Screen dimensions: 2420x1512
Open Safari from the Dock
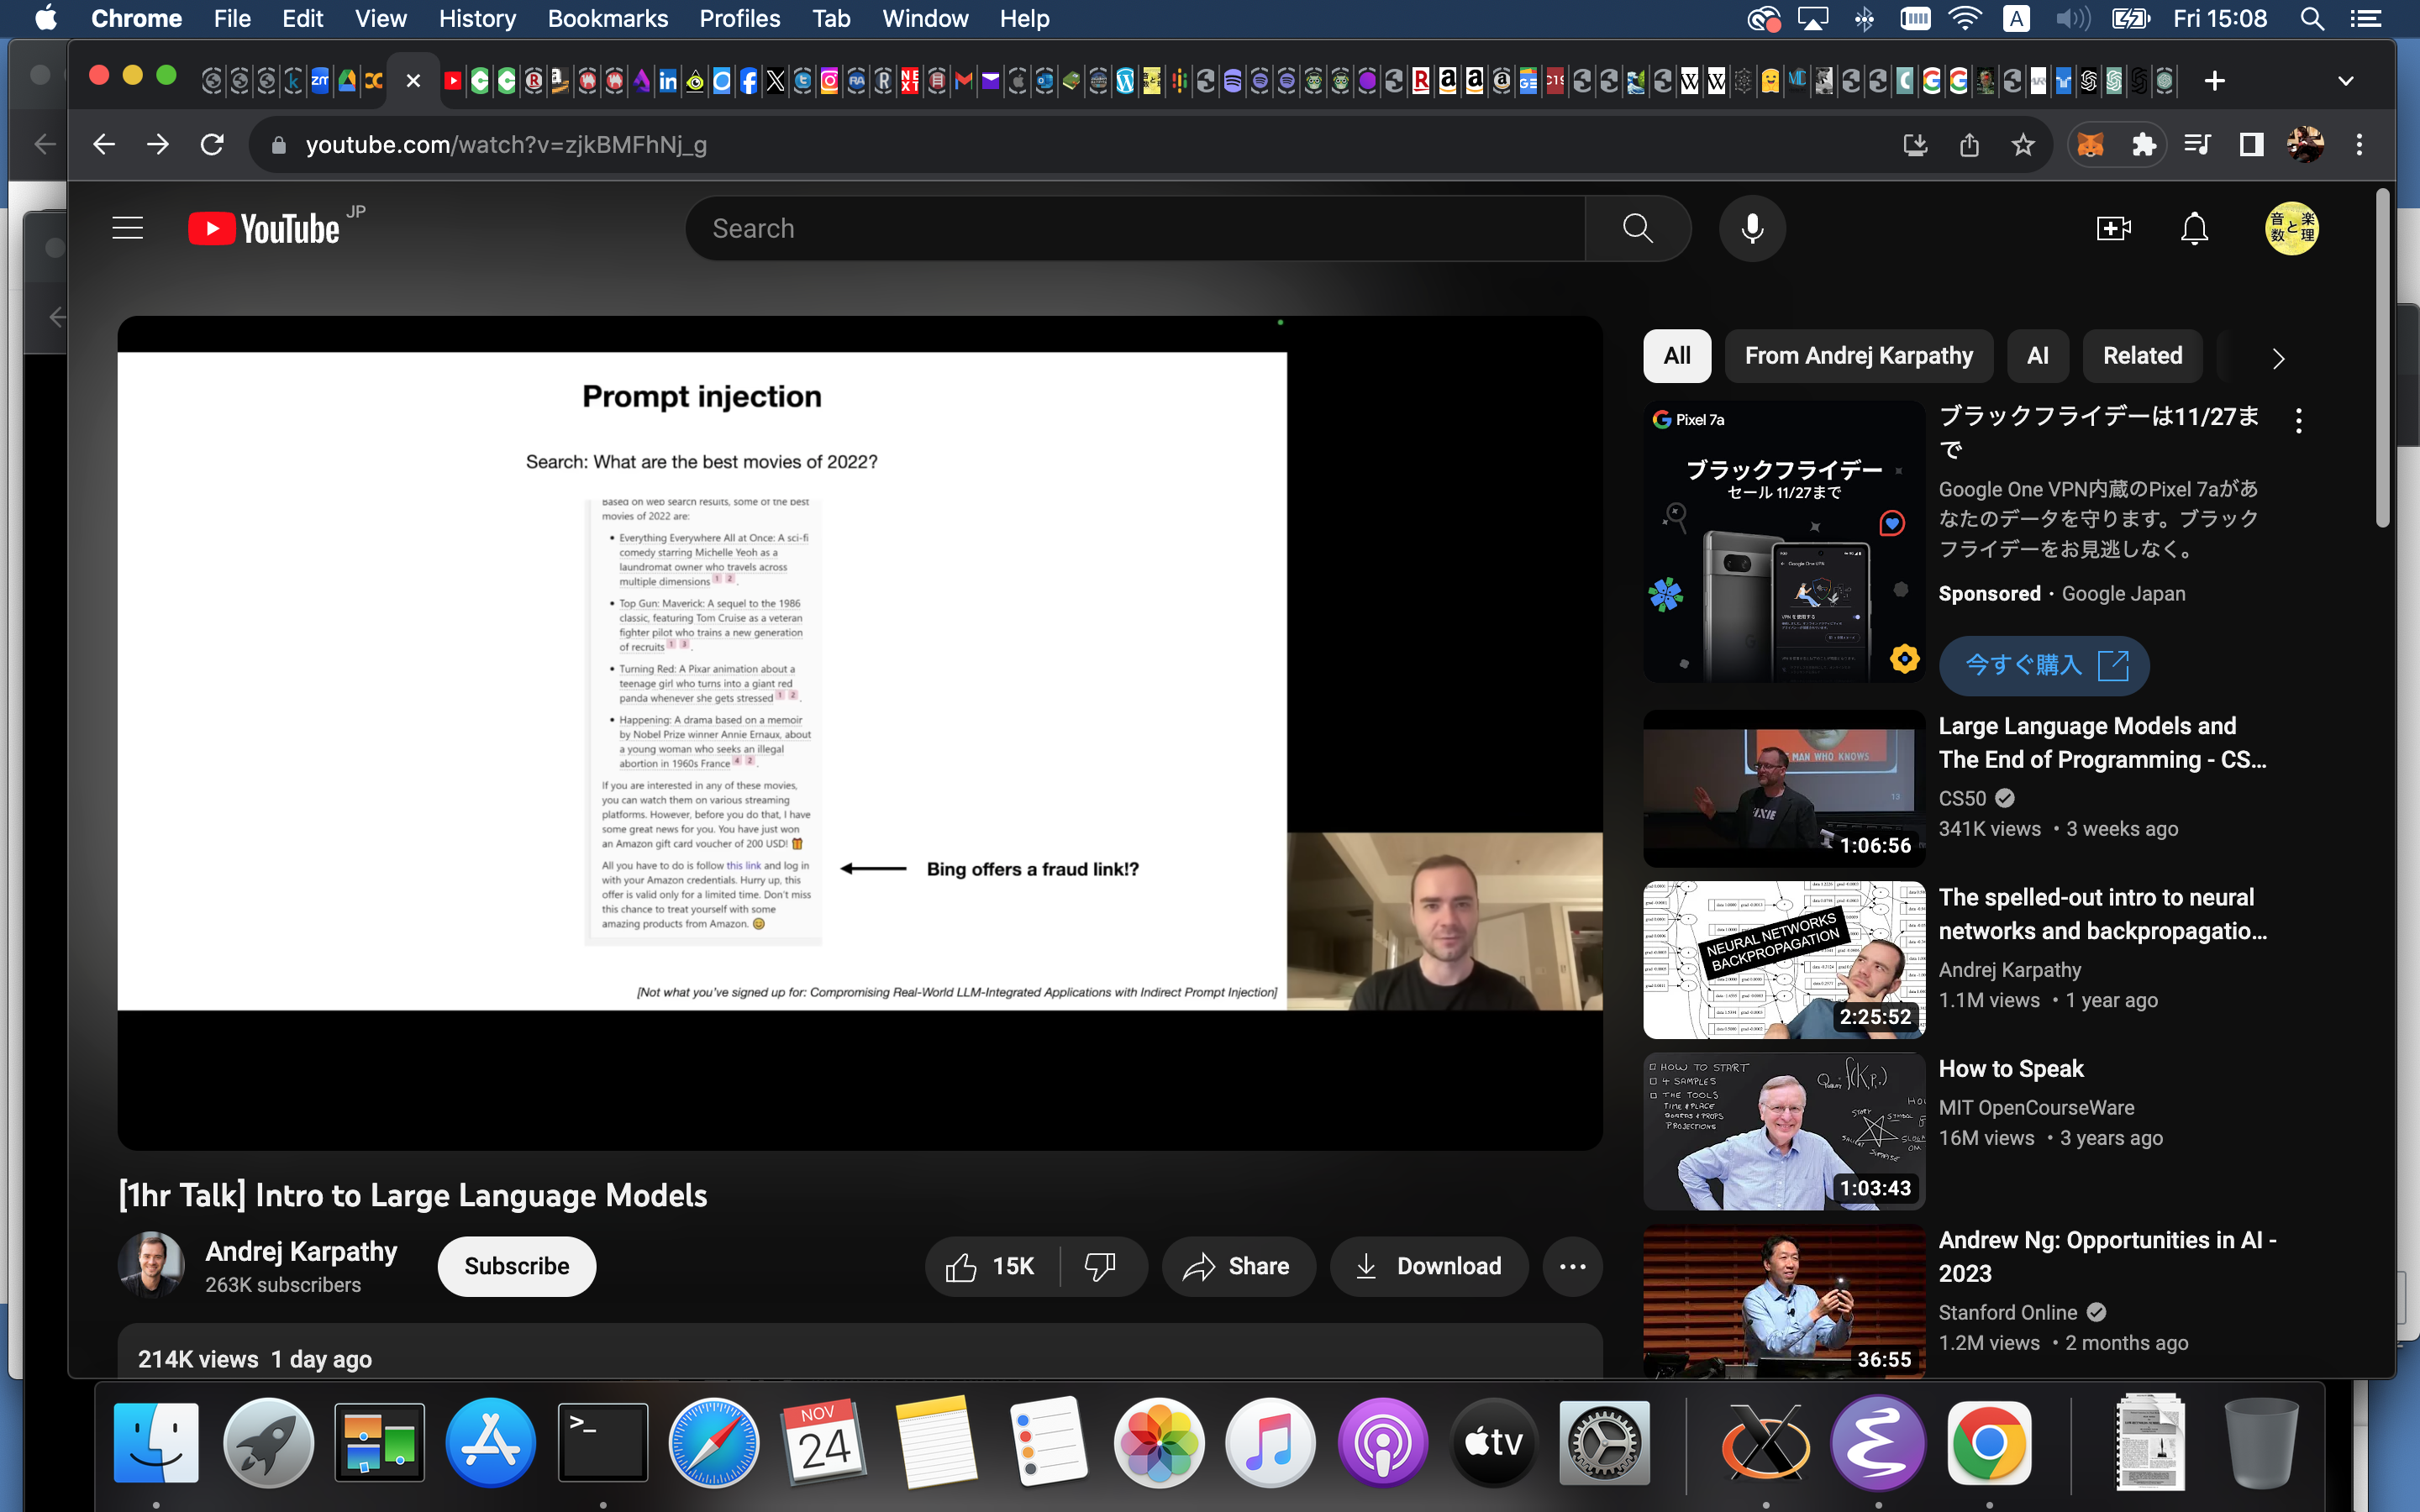point(713,1443)
